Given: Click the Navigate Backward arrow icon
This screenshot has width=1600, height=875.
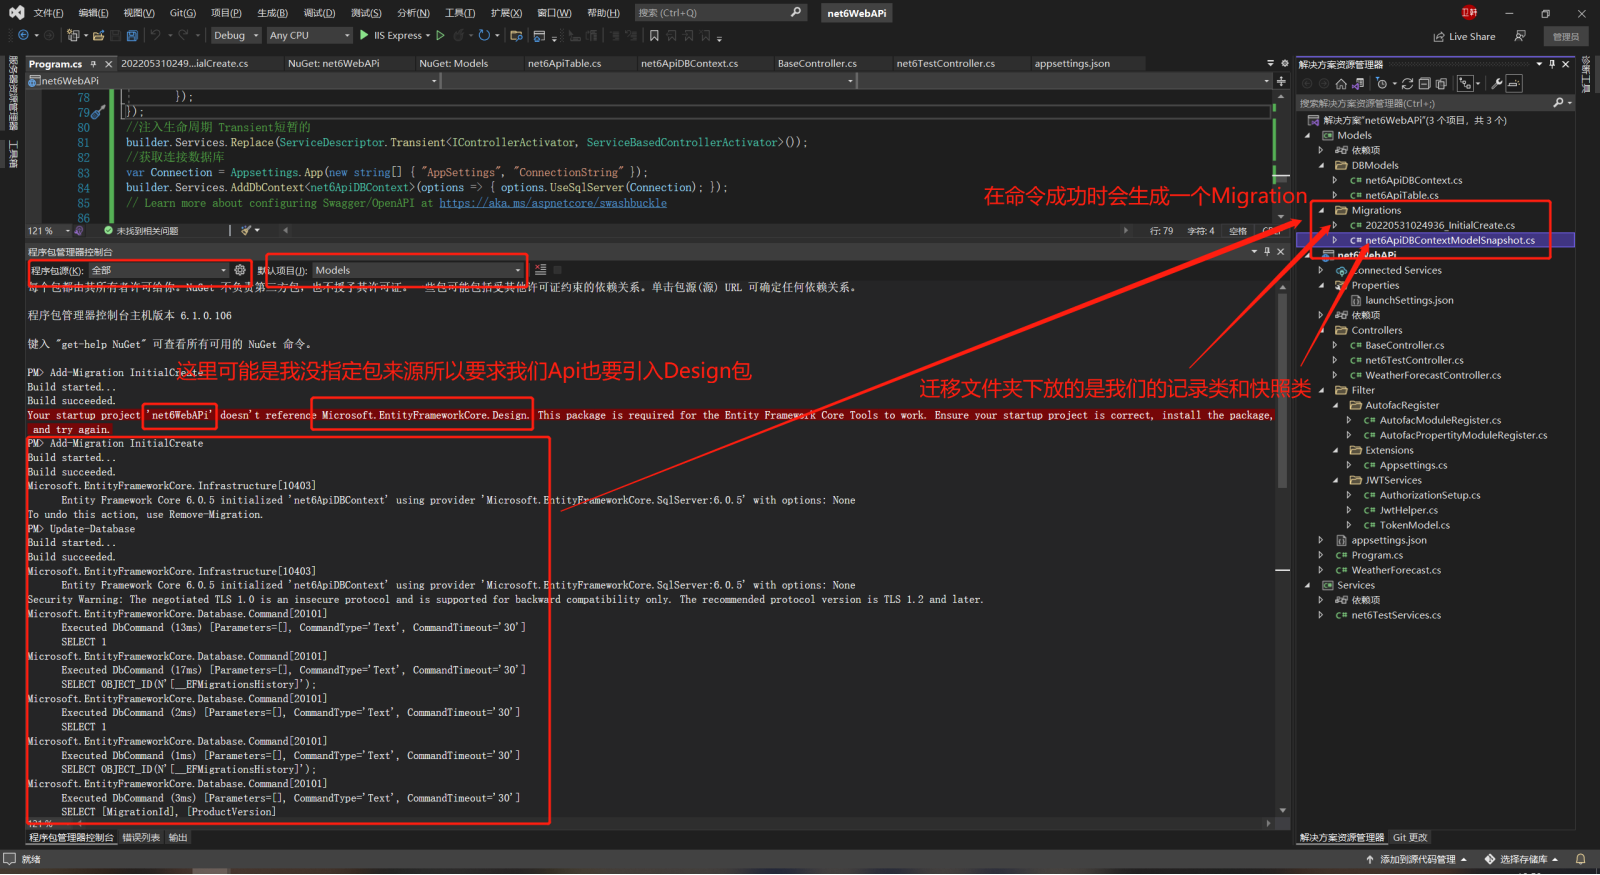Looking at the screenshot, I should pyautogui.click(x=23, y=35).
